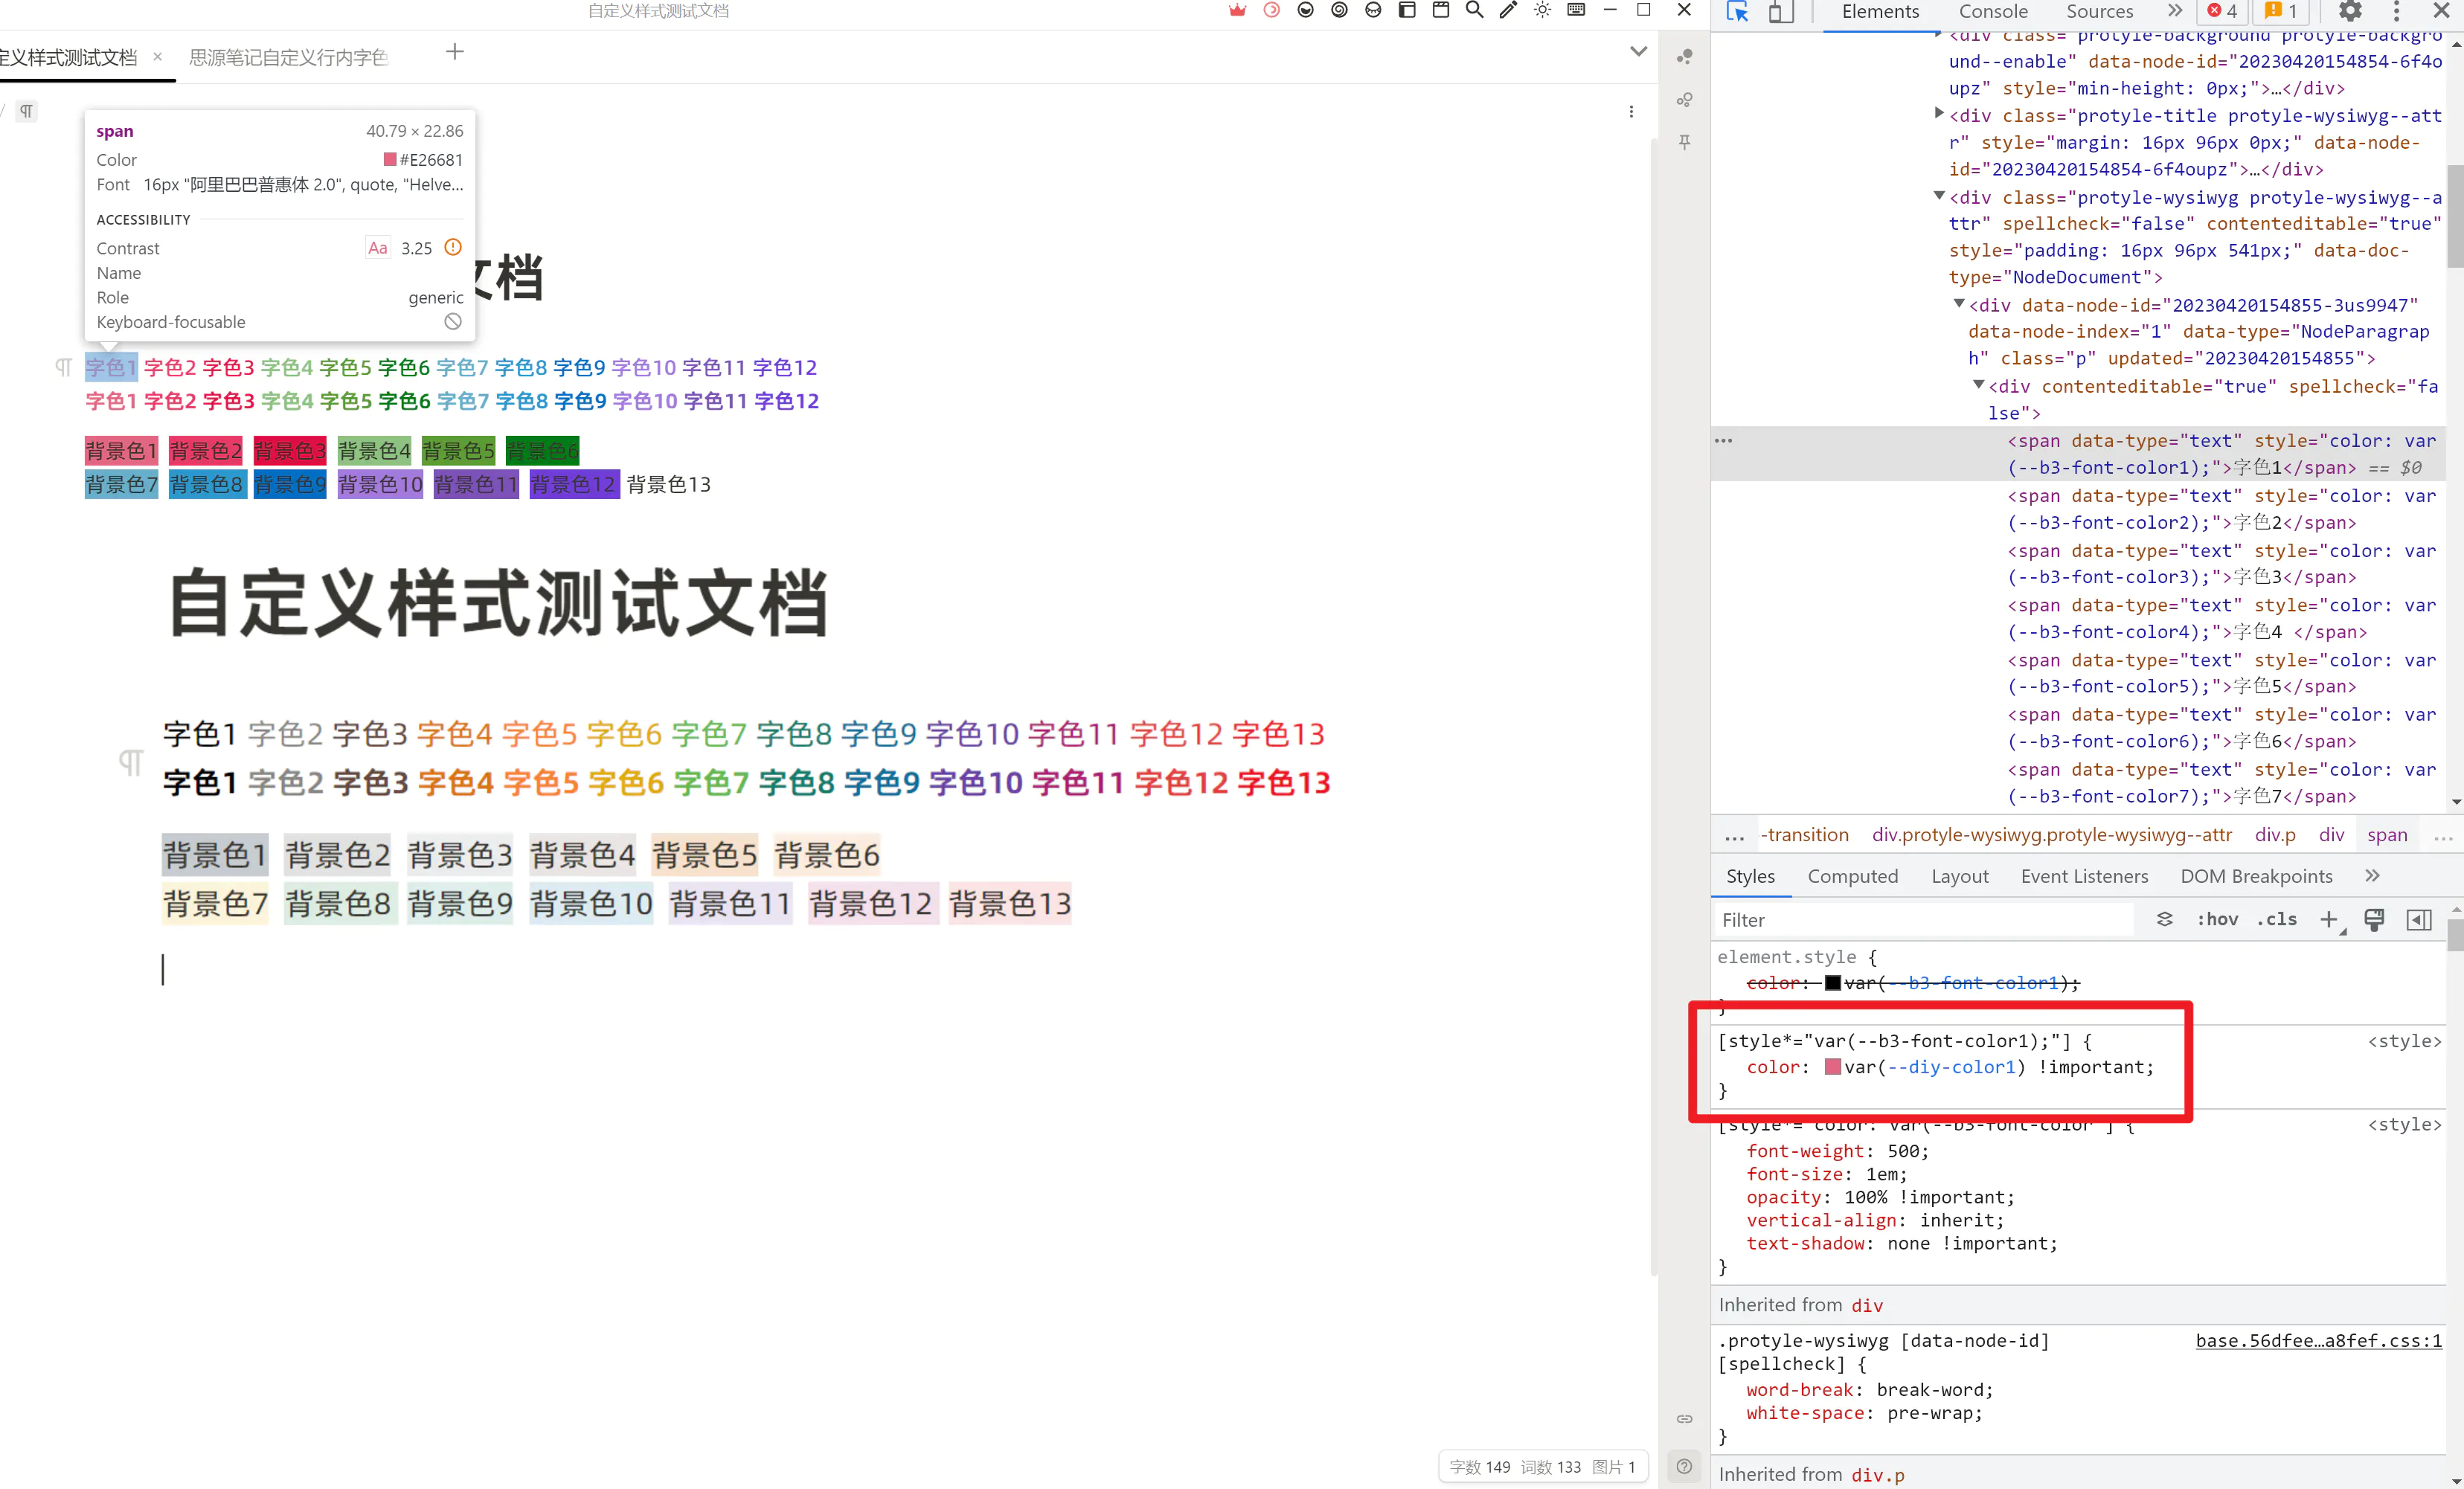Expand the protyle-title div node
The image size is (2464, 1489).
point(1939,114)
